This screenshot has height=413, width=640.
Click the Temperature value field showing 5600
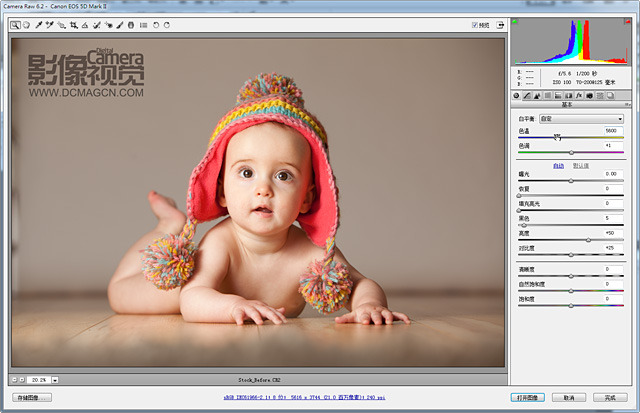click(613, 131)
